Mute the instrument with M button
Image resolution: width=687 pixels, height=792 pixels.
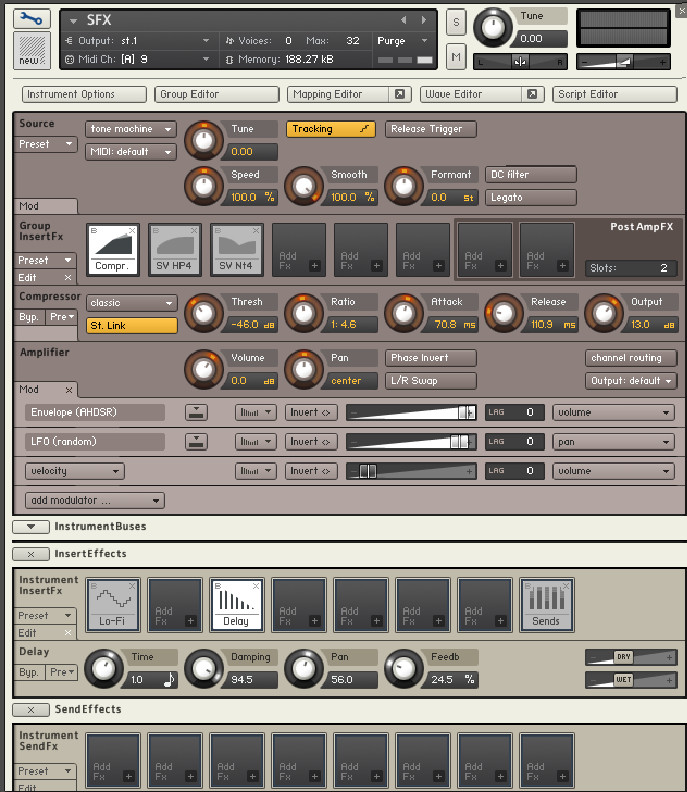point(456,57)
